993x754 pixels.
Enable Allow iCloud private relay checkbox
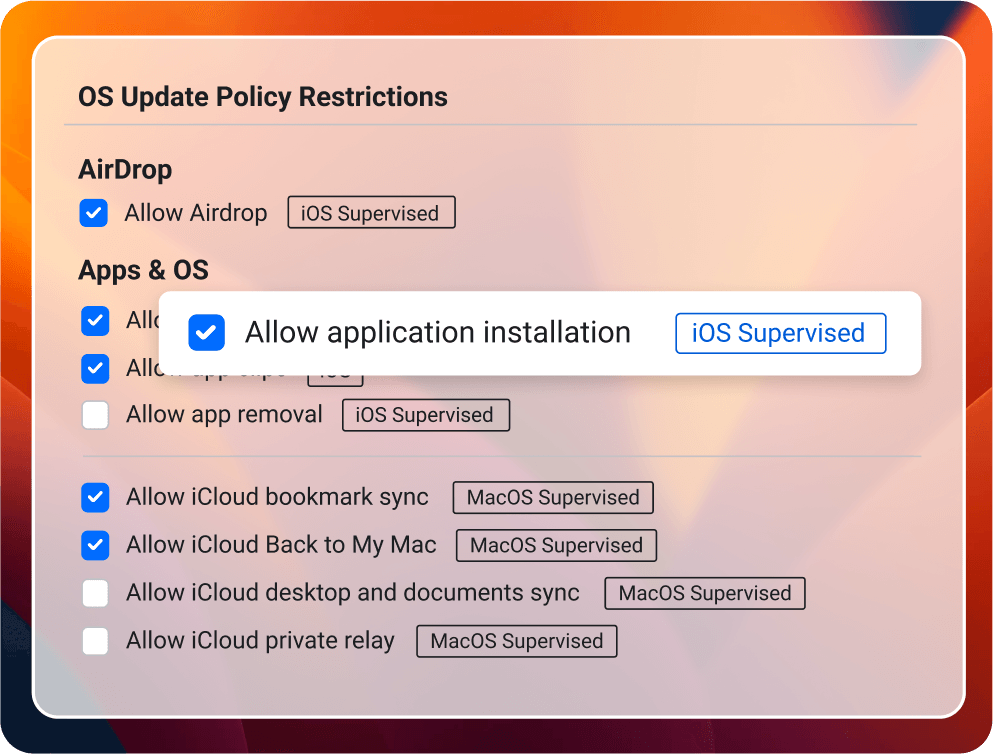pyautogui.click(x=95, y=641)
